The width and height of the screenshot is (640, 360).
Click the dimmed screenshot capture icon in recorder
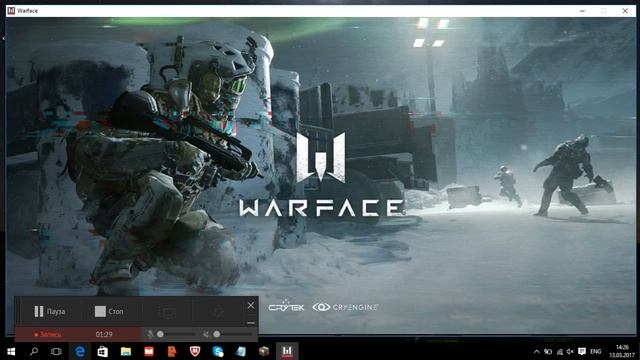[167, 312]
